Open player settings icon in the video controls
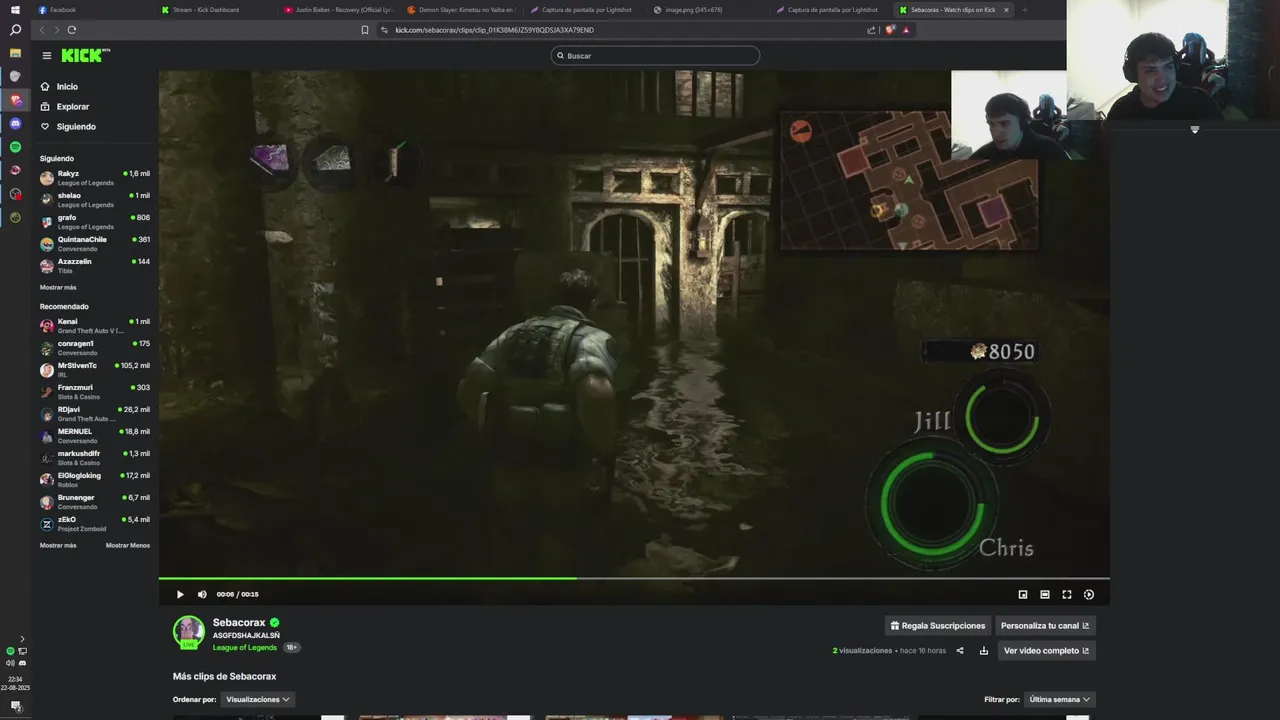This screenshot has height=720, width=1280. 1089,594
